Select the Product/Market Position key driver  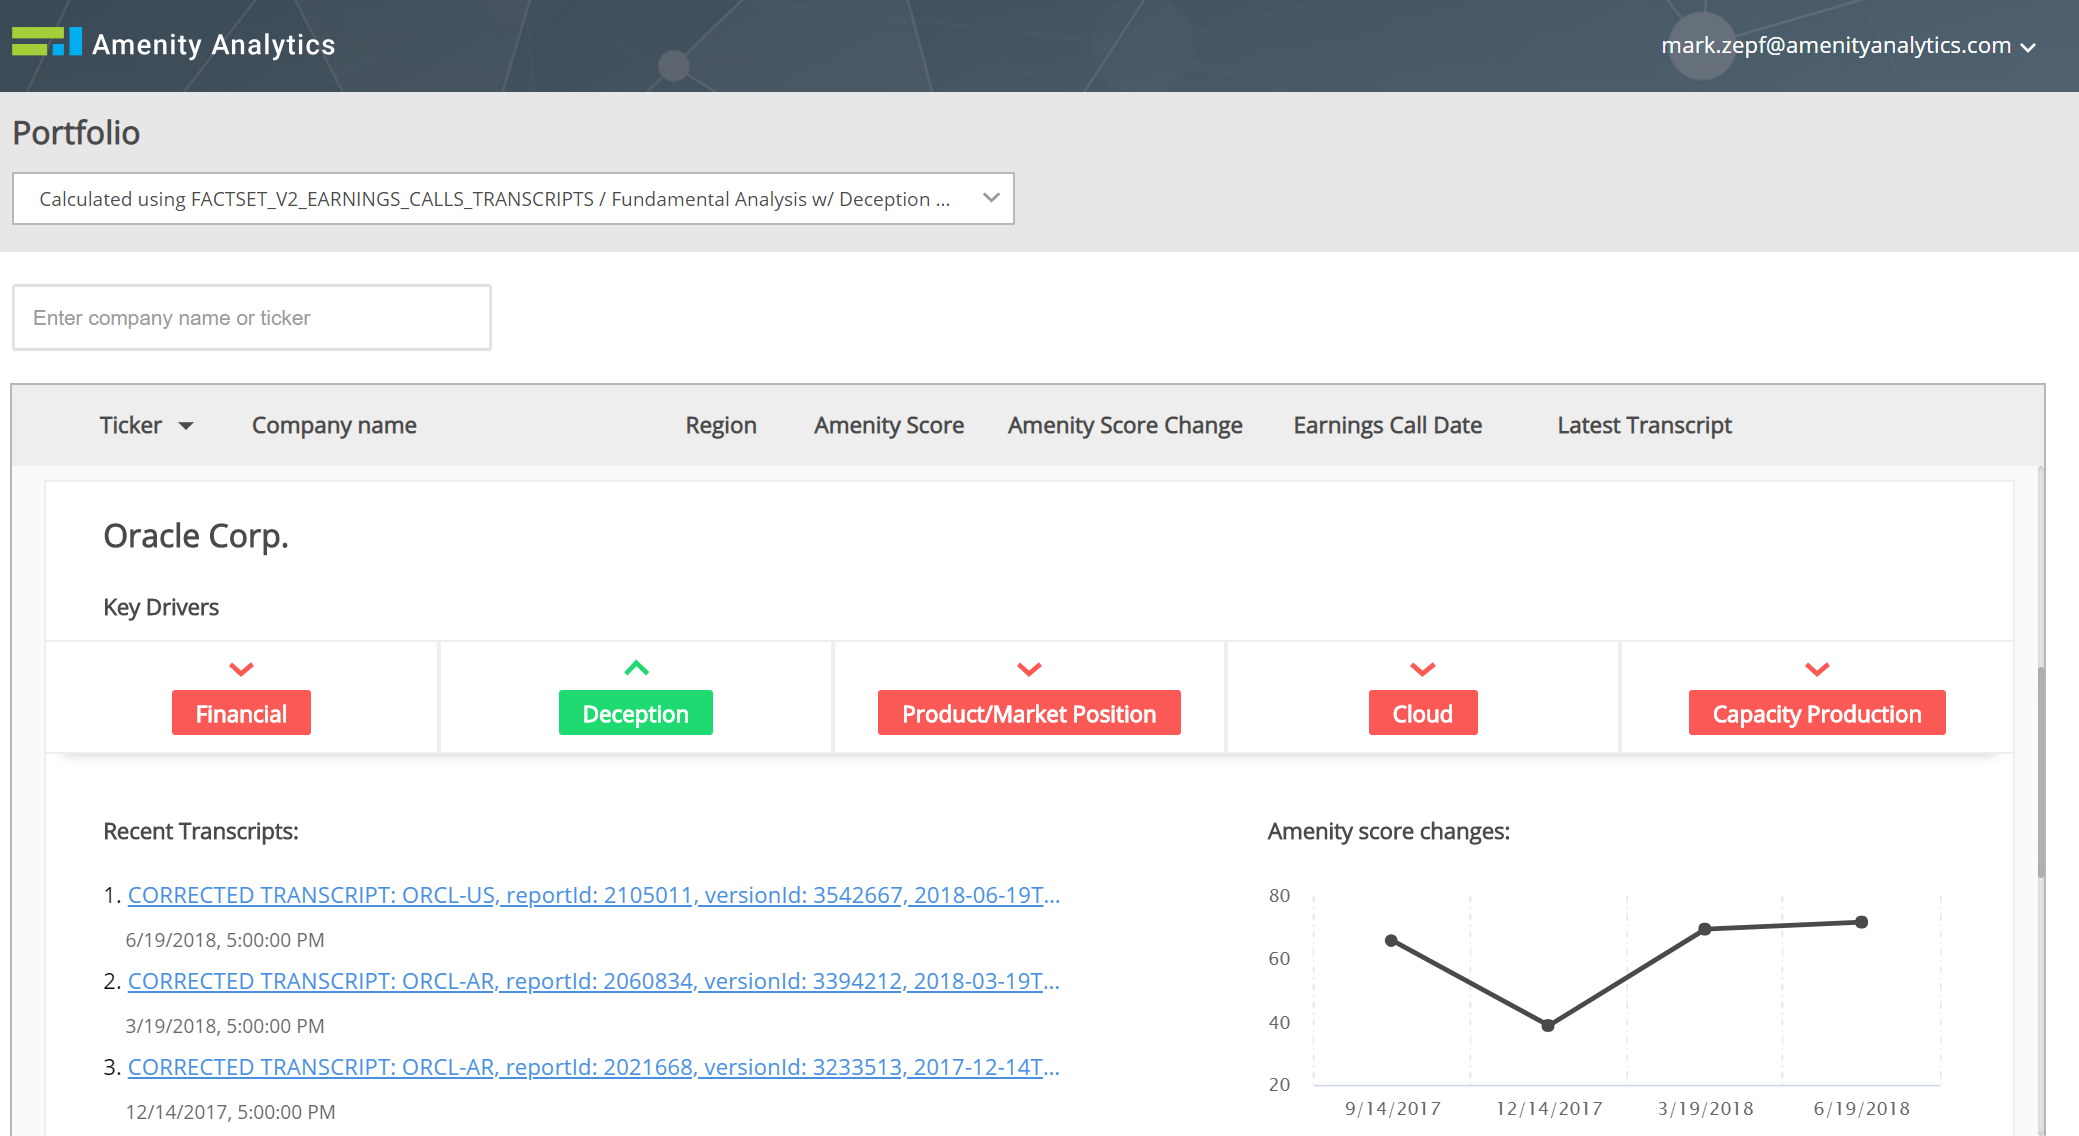tap(1029, 713)
